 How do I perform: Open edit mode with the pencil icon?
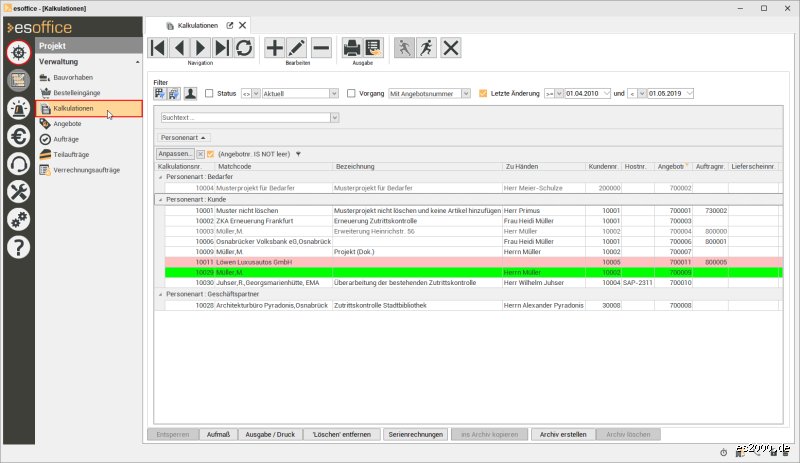[297, 48]
